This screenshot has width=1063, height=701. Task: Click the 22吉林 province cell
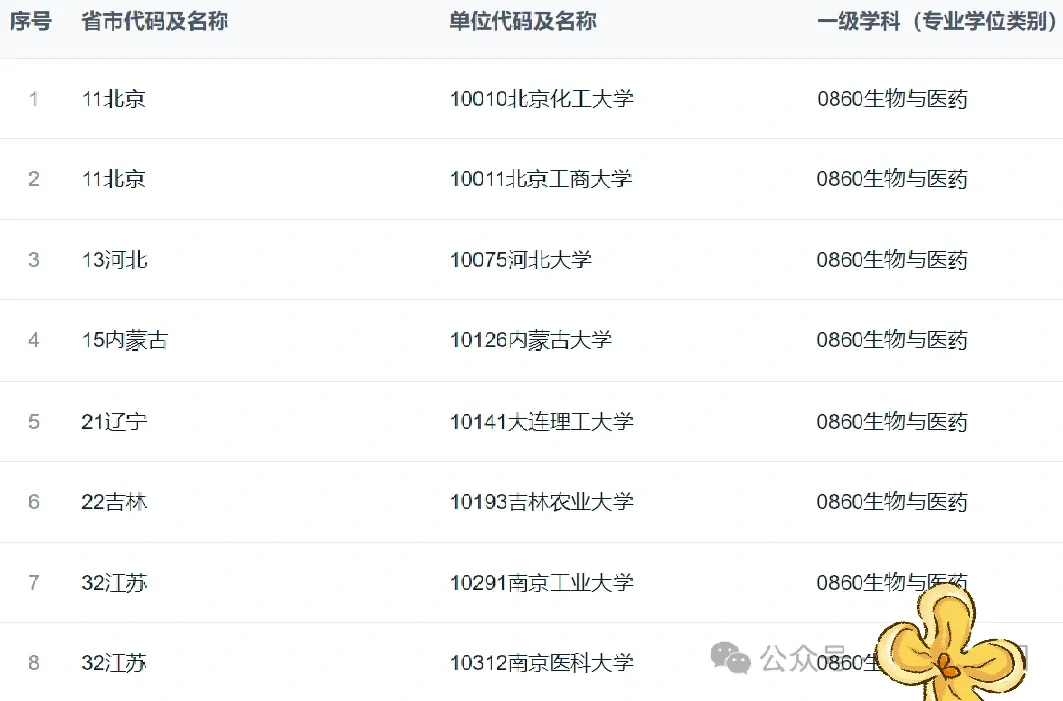(x=114, y=502)
